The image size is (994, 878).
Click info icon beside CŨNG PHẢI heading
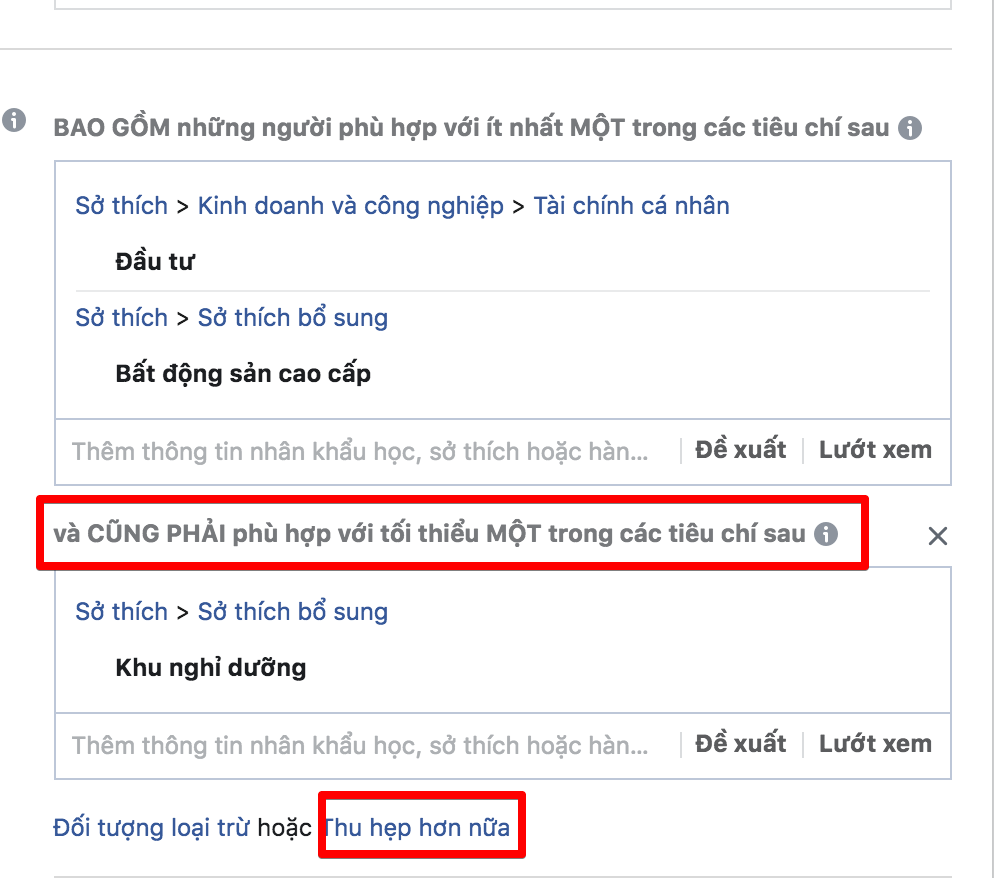click(x=825, y=534)
